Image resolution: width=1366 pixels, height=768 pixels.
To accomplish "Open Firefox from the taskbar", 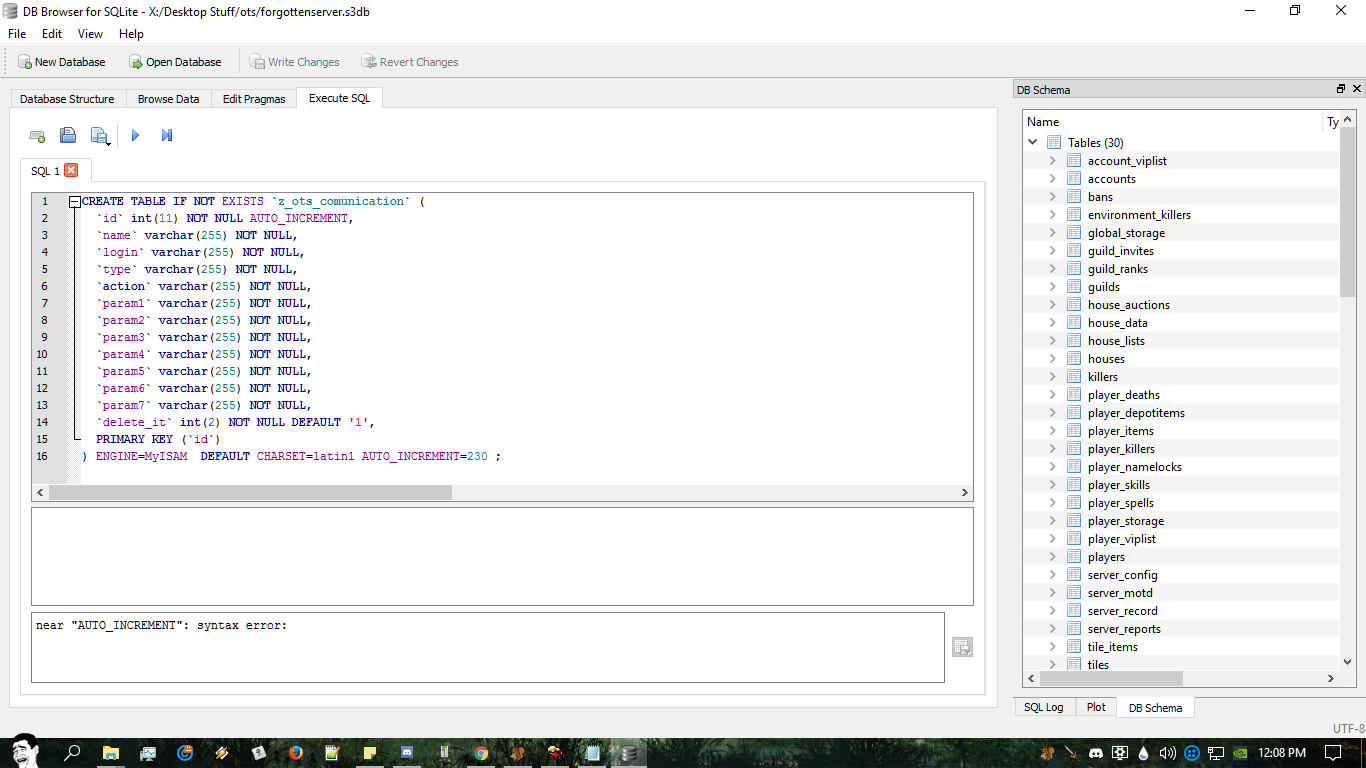I will pos(296,753).
